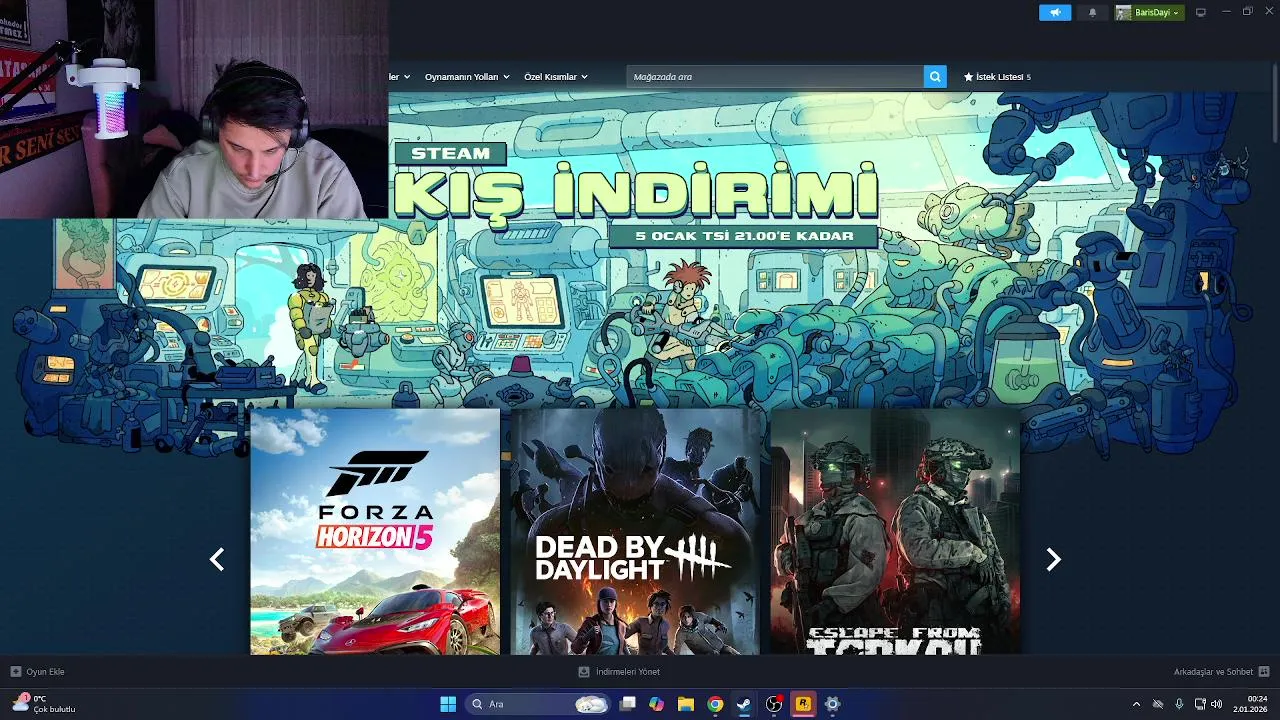Open Forza Horizon 5 game card
Screen dimensions: 1280x720
tap(375, 532)
